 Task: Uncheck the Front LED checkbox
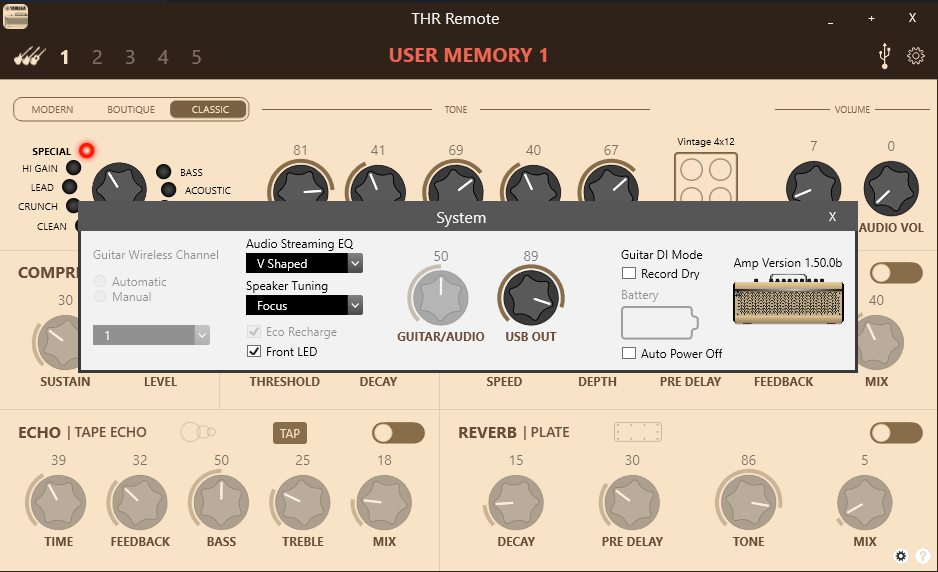pos(254,351)
